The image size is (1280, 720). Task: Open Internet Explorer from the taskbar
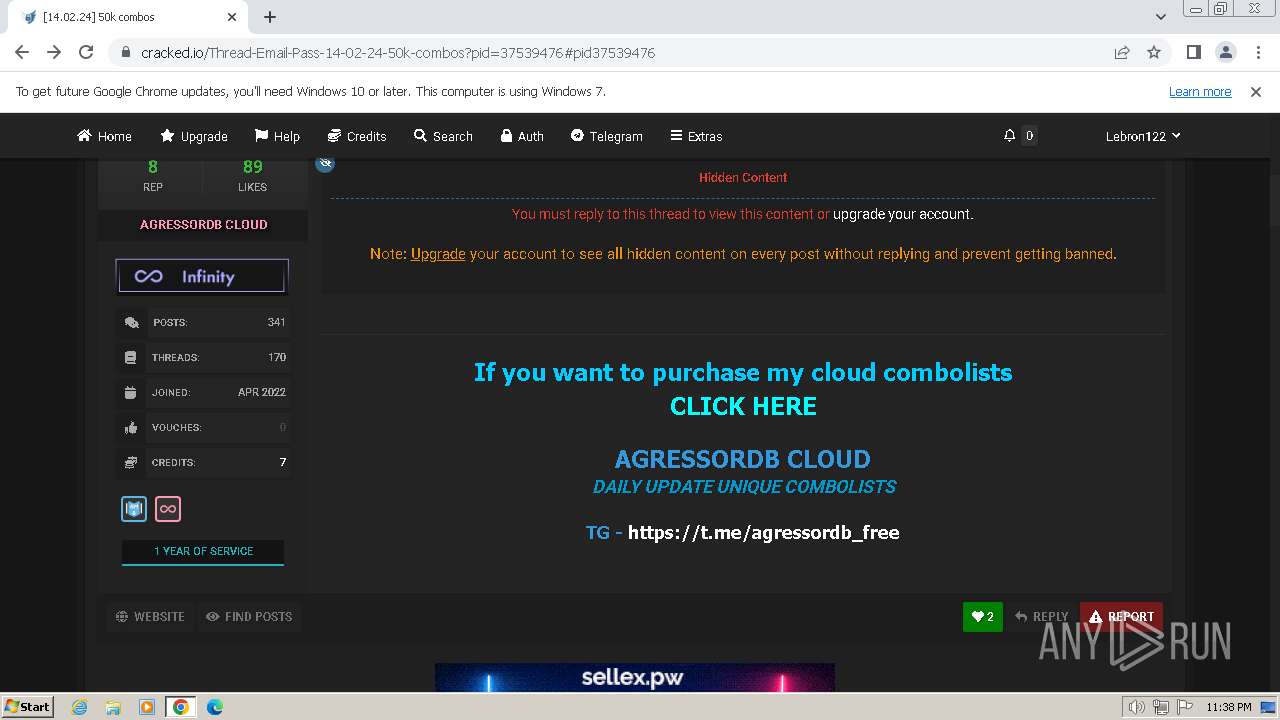point(79,707)
